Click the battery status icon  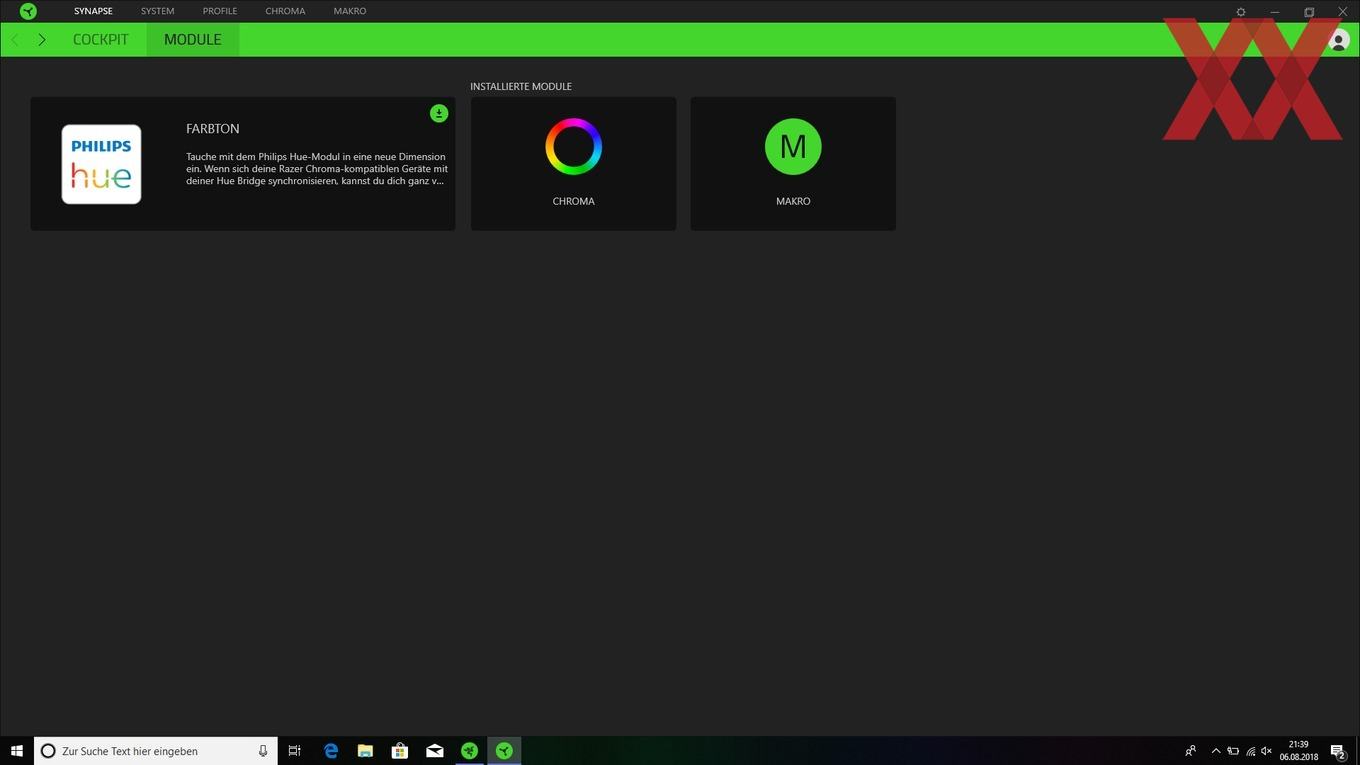pyautogui.click(x=1233, y=751)
